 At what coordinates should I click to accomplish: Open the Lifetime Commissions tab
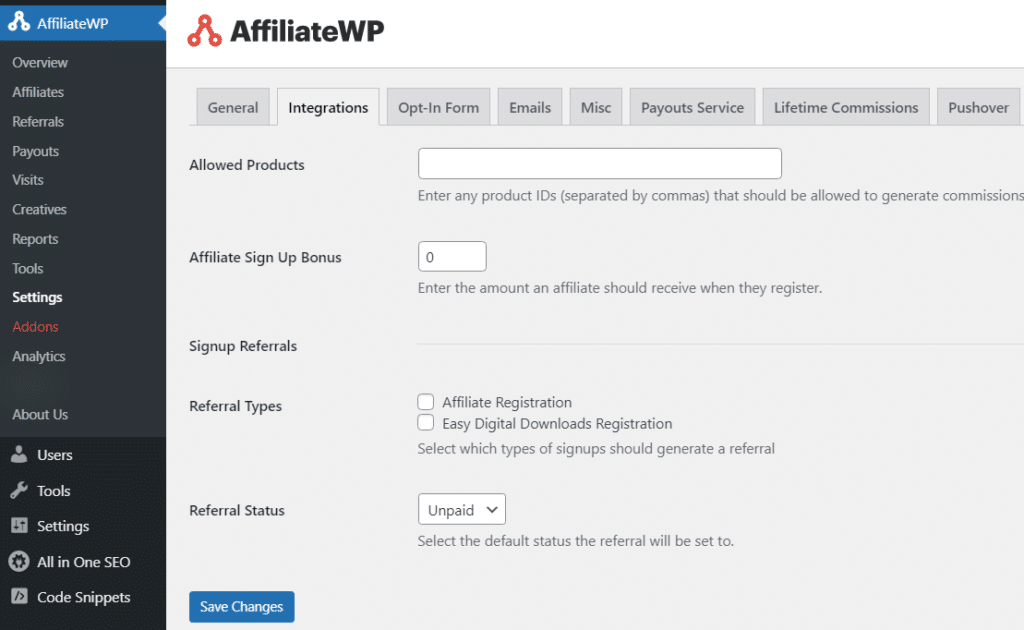[x=846, y=107]
